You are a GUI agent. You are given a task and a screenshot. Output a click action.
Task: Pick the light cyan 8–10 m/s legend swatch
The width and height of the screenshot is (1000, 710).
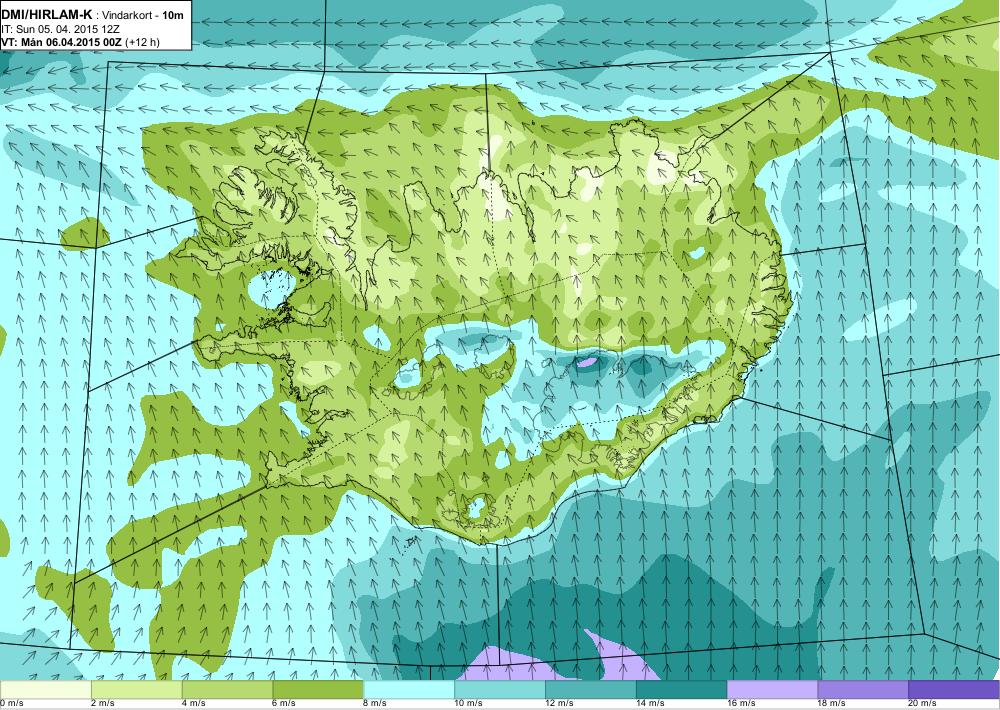pos(409,690)
